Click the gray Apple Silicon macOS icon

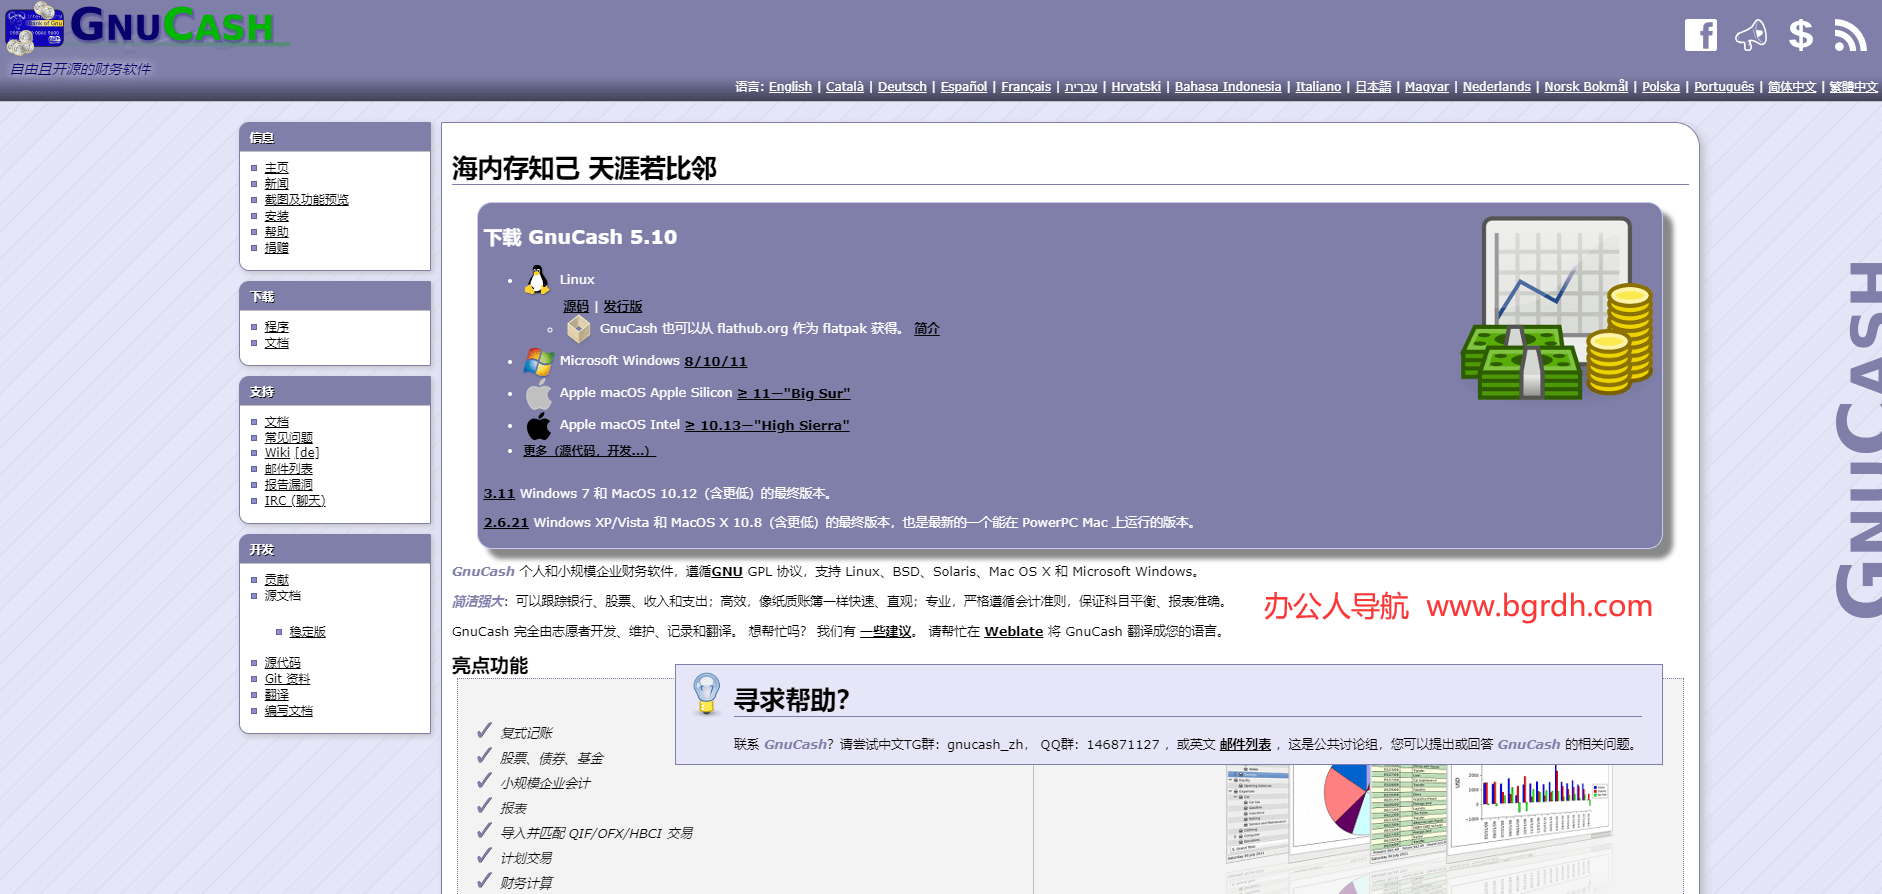(538, 393)
